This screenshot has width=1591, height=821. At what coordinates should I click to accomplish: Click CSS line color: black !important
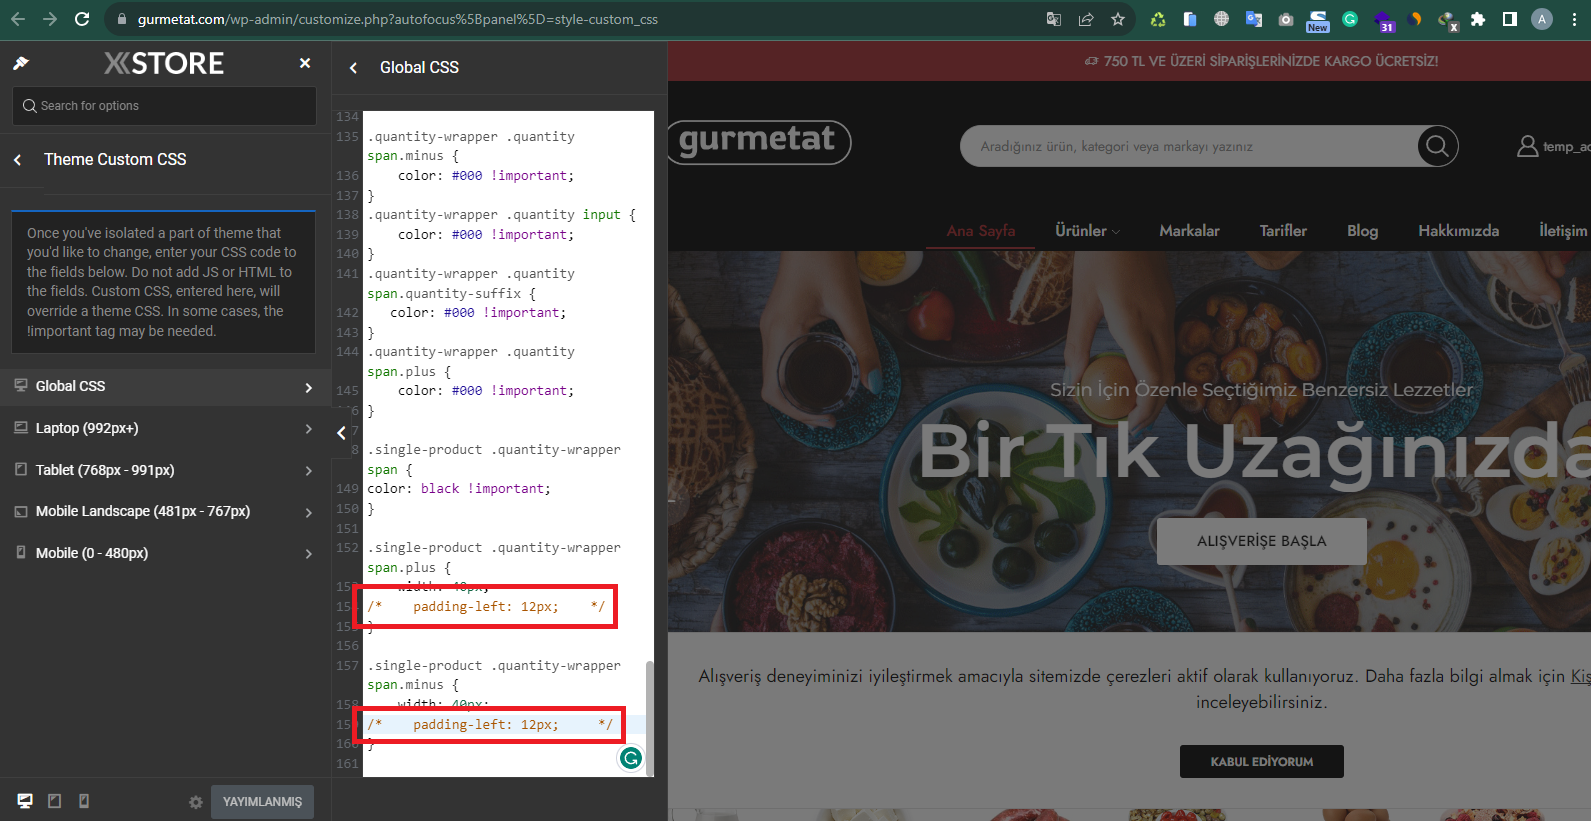point(459,489)
